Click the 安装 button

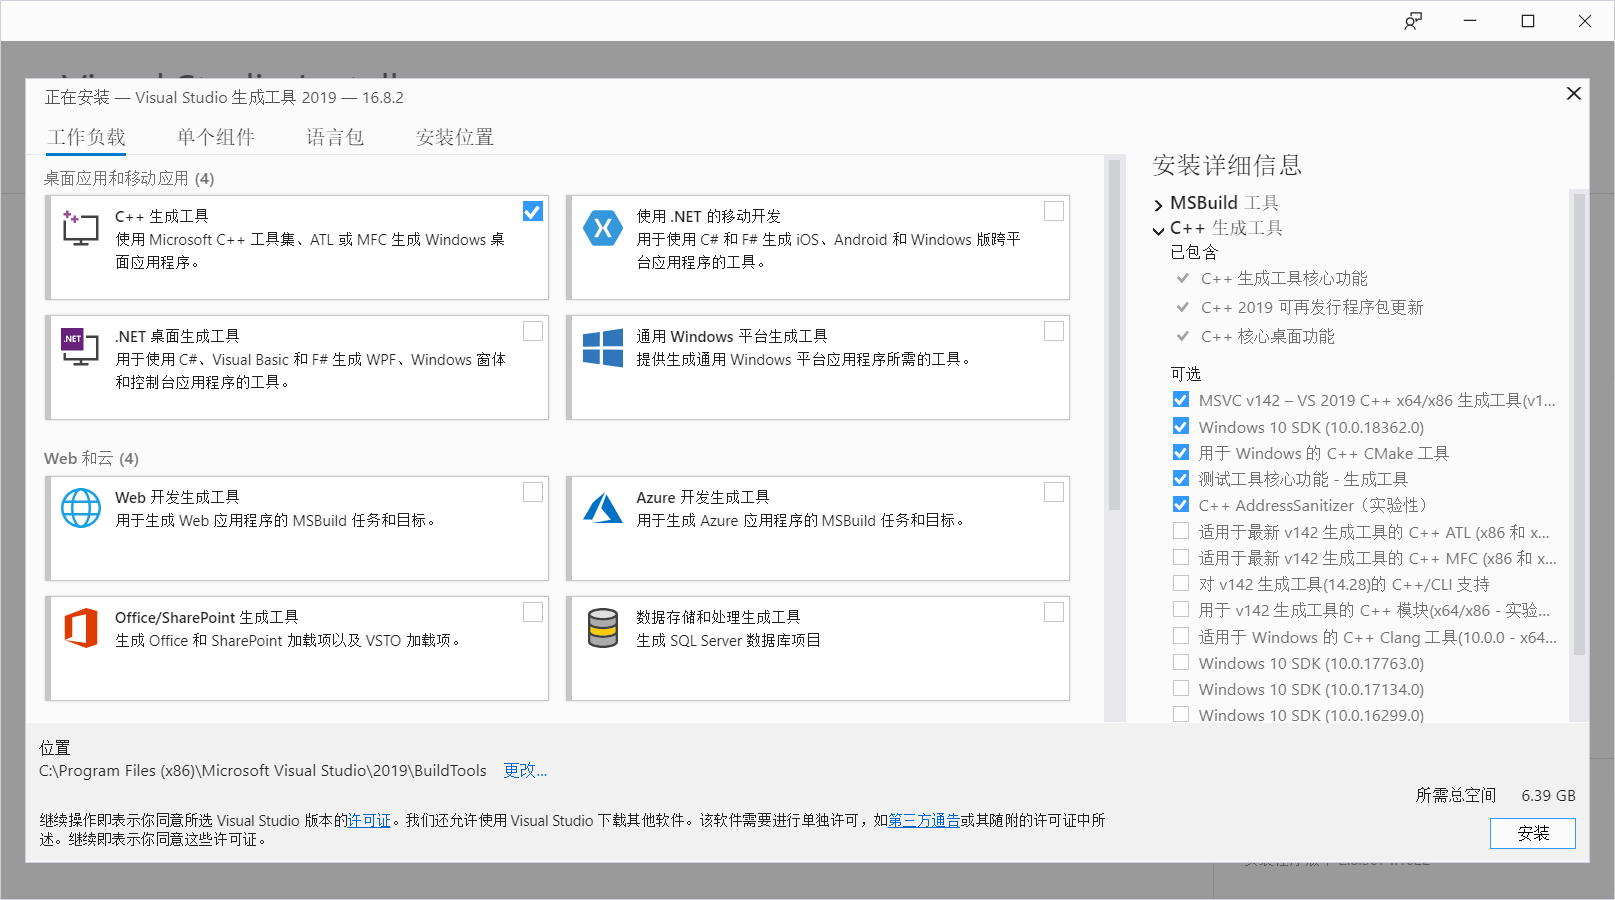click(x=1532, y=833)
